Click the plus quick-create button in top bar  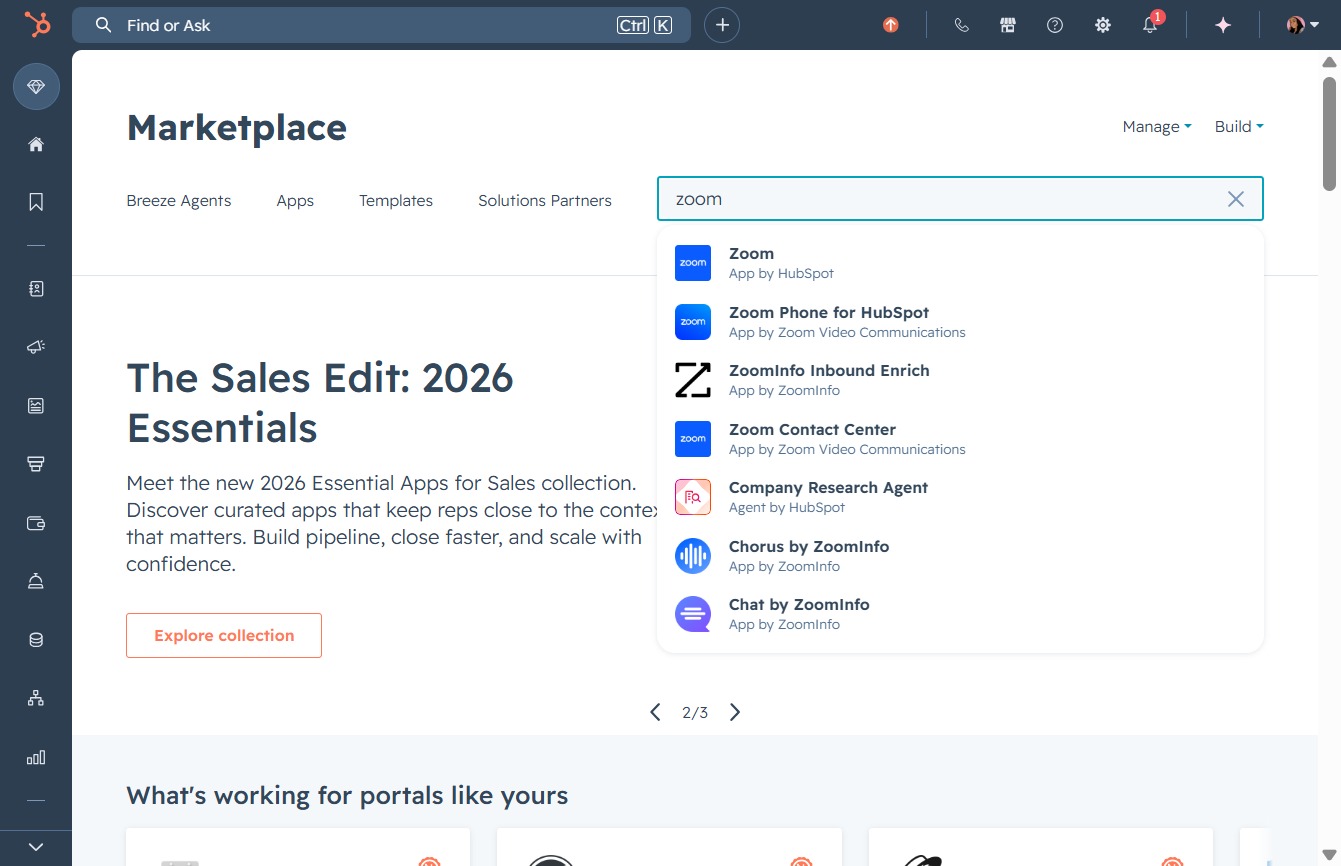click(722, 25)
